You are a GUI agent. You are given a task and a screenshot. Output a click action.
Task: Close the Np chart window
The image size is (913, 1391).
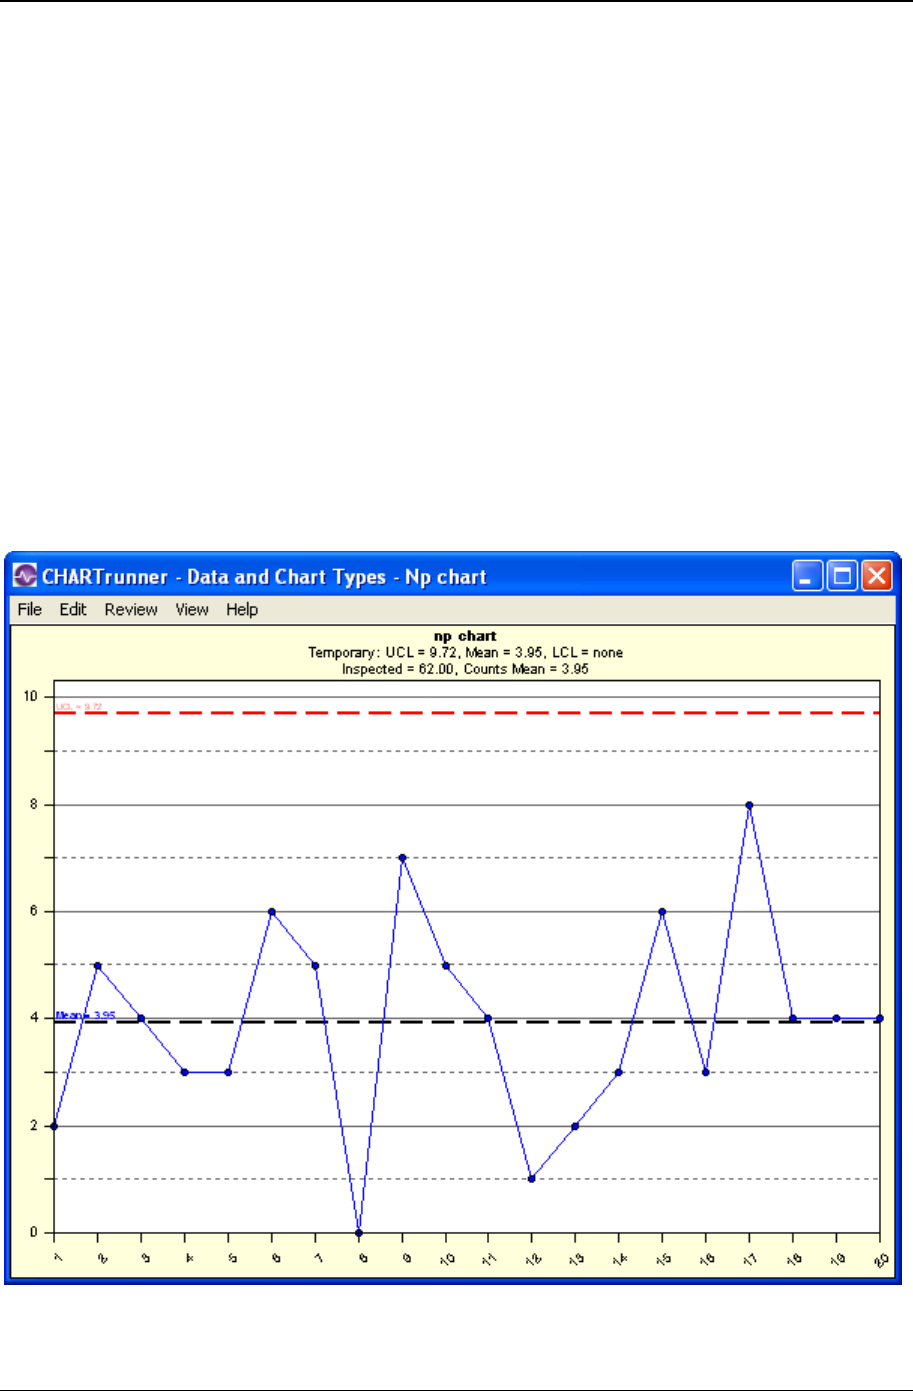point(876,576)
